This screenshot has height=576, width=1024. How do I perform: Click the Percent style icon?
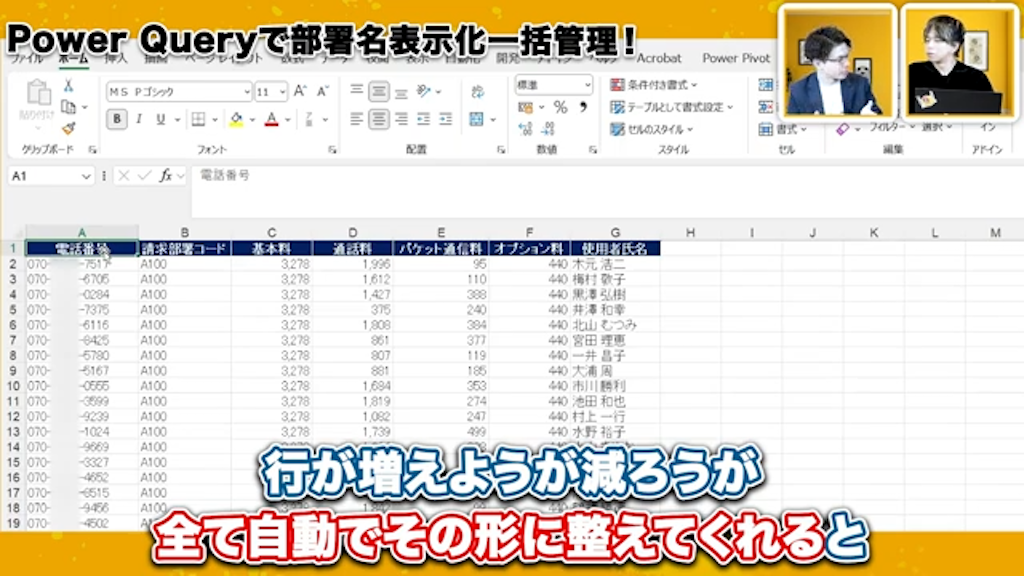pyautogui.click(x=561, y=107)
